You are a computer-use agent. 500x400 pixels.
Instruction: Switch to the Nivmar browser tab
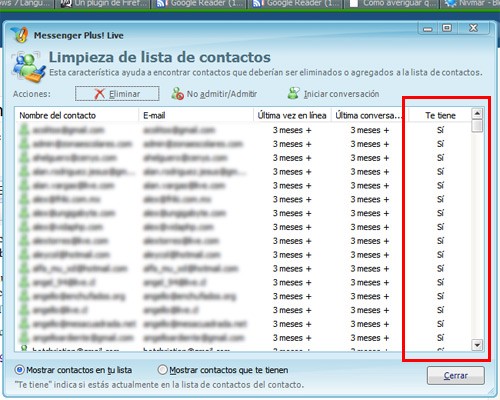(470, 4)
